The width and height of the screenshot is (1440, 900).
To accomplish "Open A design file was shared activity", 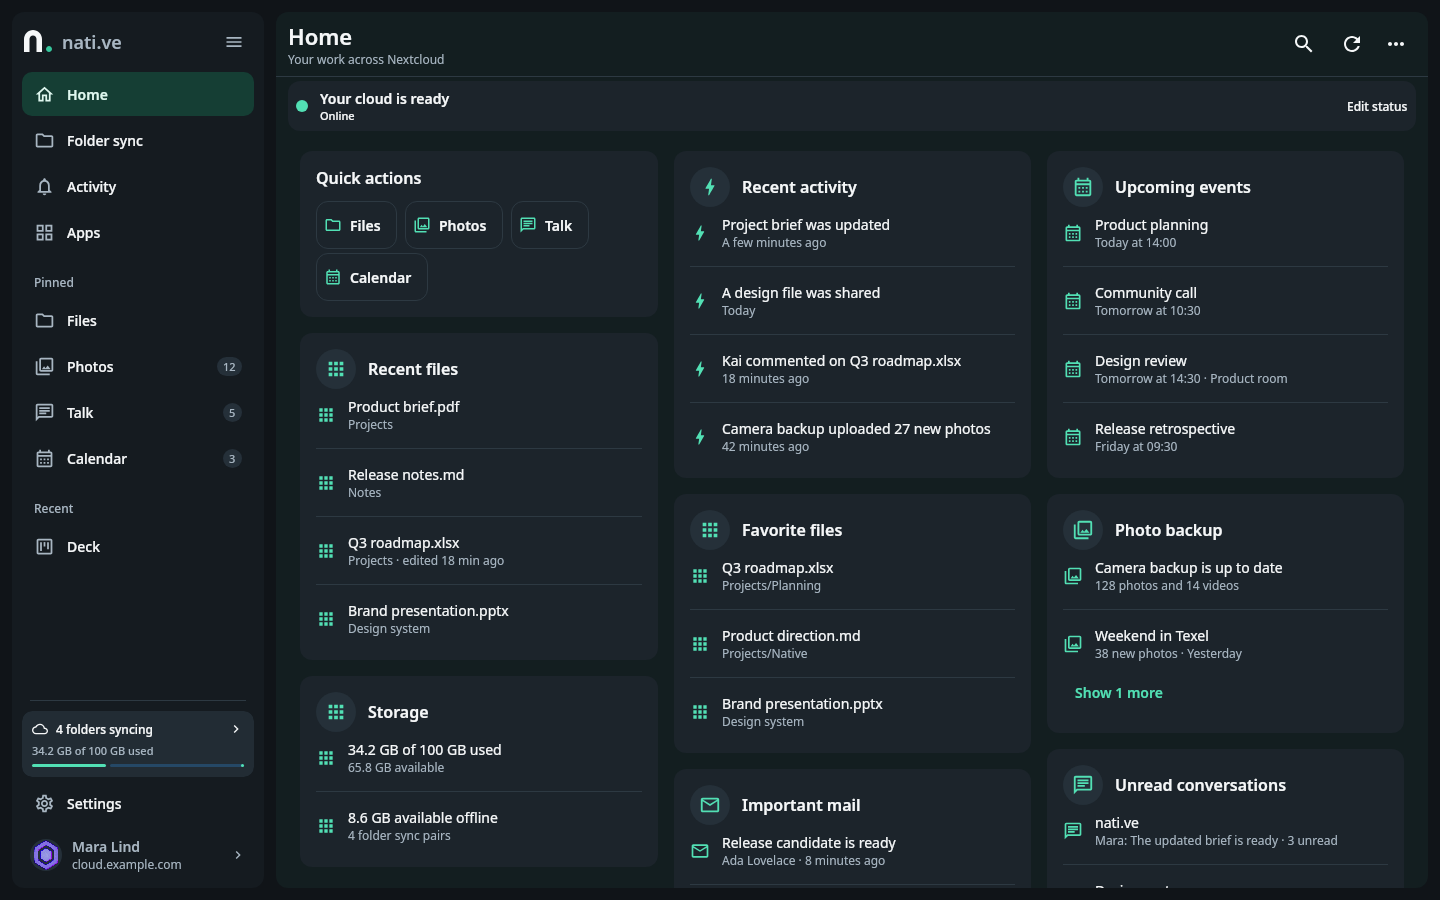I will point(852,301).
